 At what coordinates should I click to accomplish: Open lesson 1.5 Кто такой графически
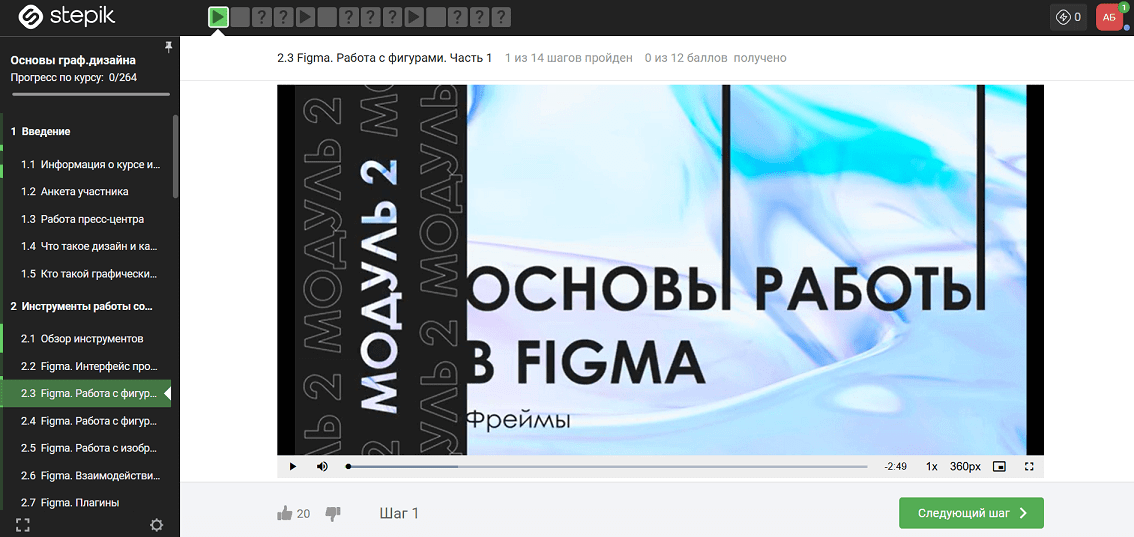point(87,274)
